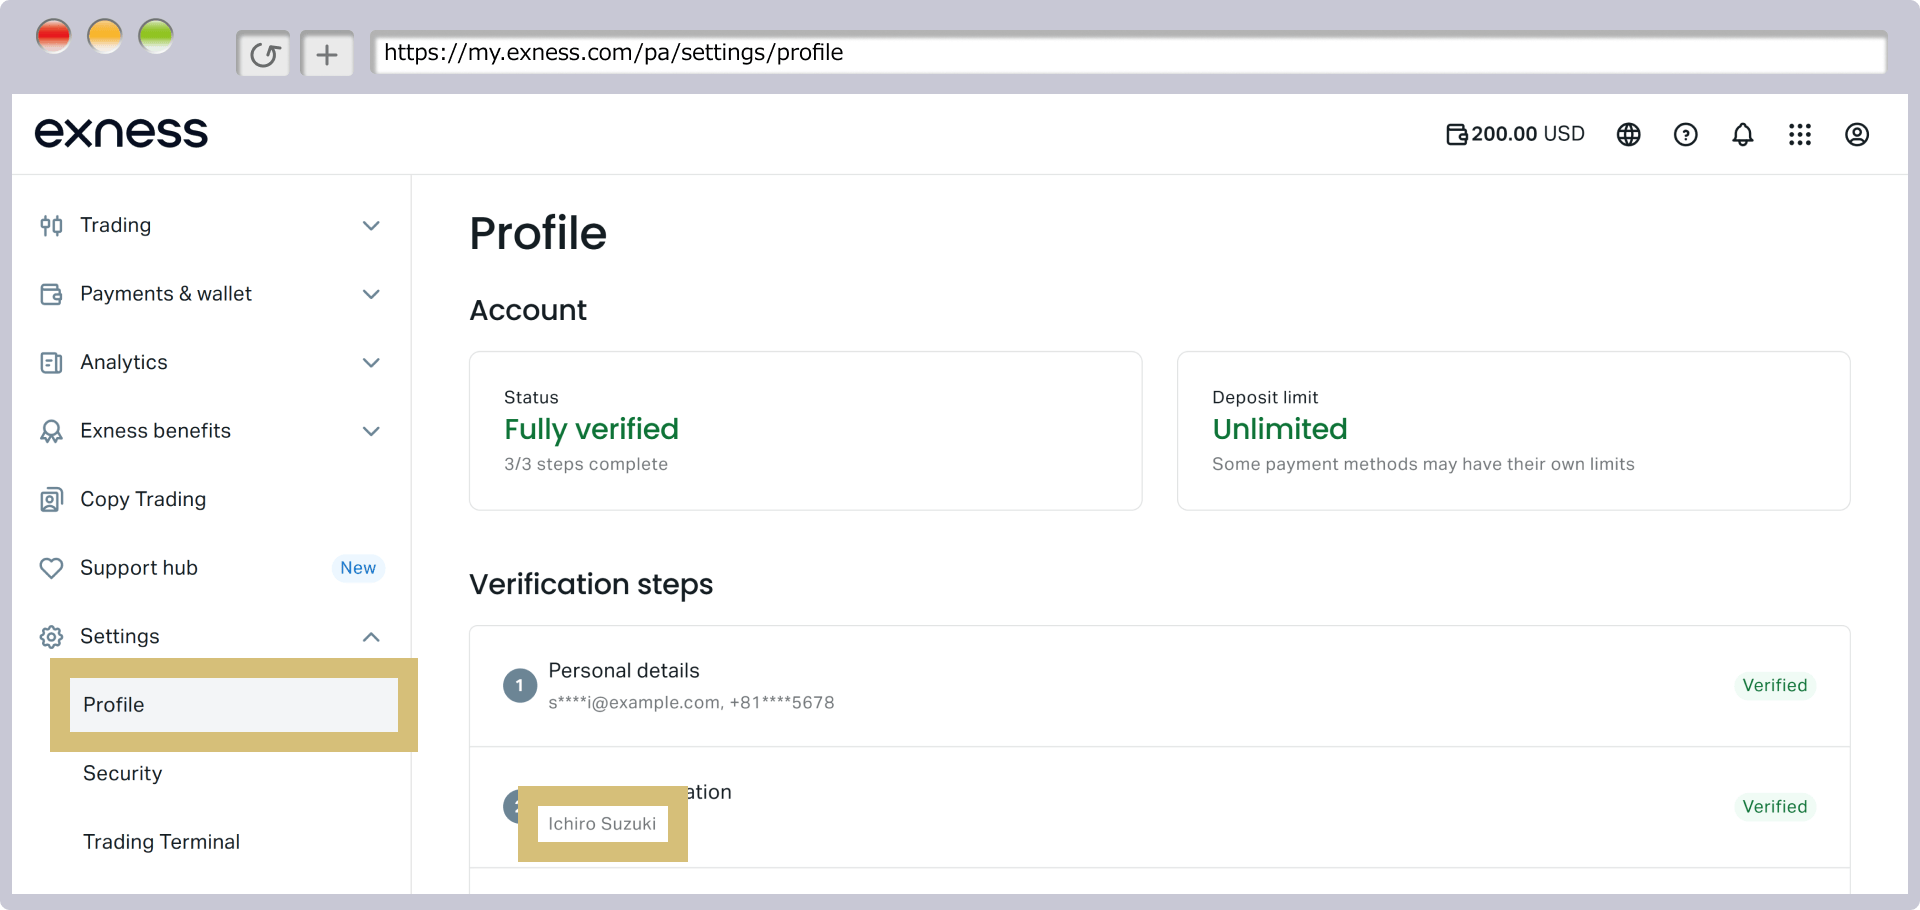Click the 3/3 steps complete text

(586, 464)
